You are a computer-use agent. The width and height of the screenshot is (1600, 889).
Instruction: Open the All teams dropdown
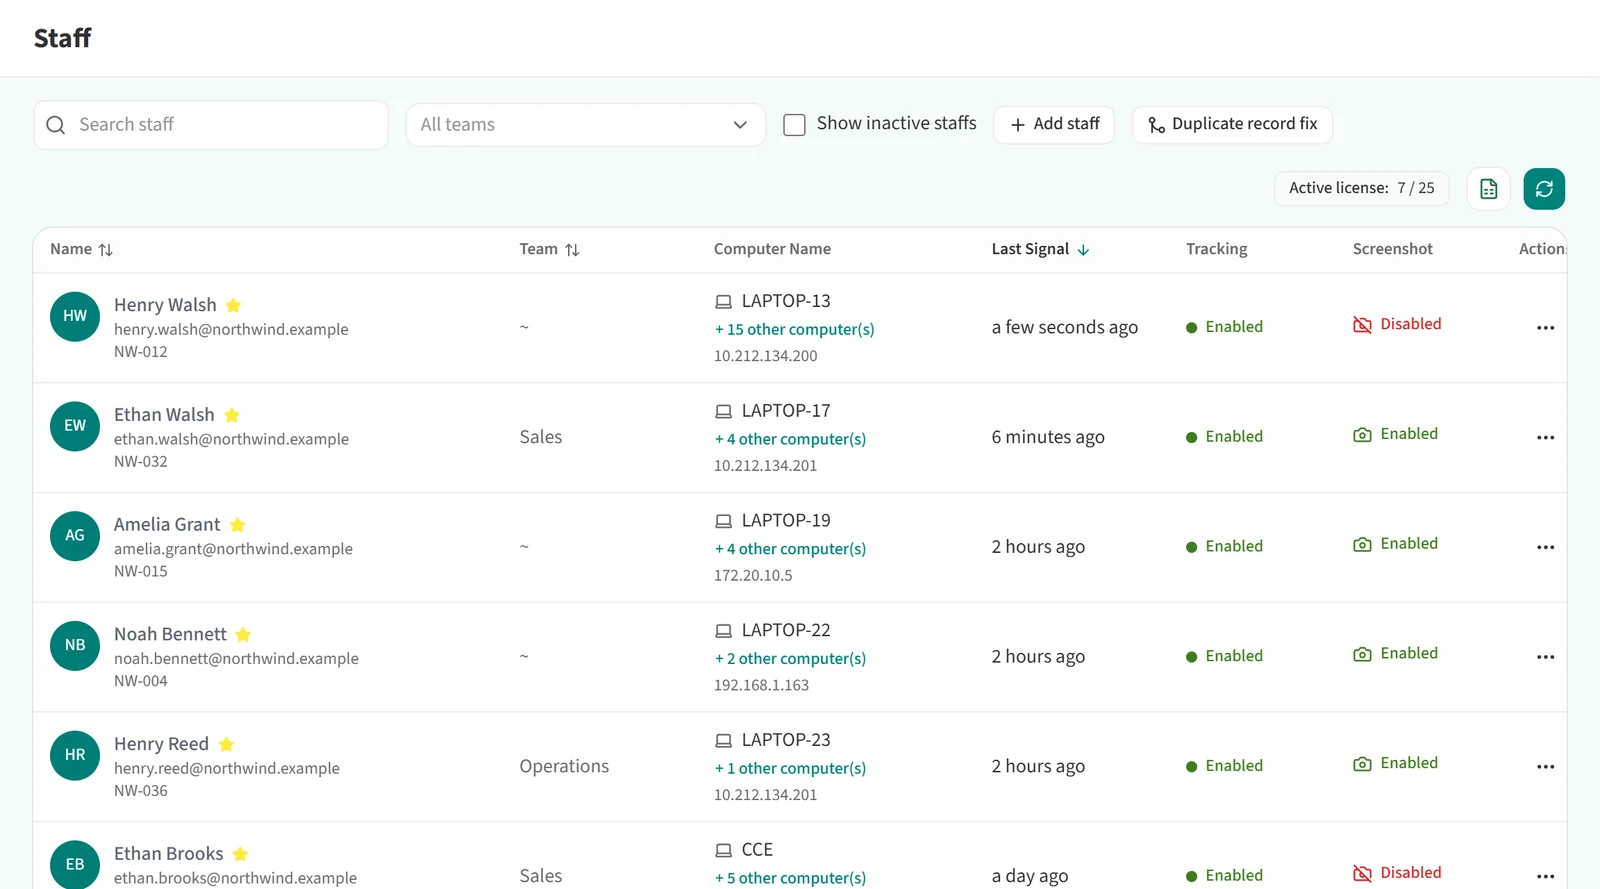585,125
